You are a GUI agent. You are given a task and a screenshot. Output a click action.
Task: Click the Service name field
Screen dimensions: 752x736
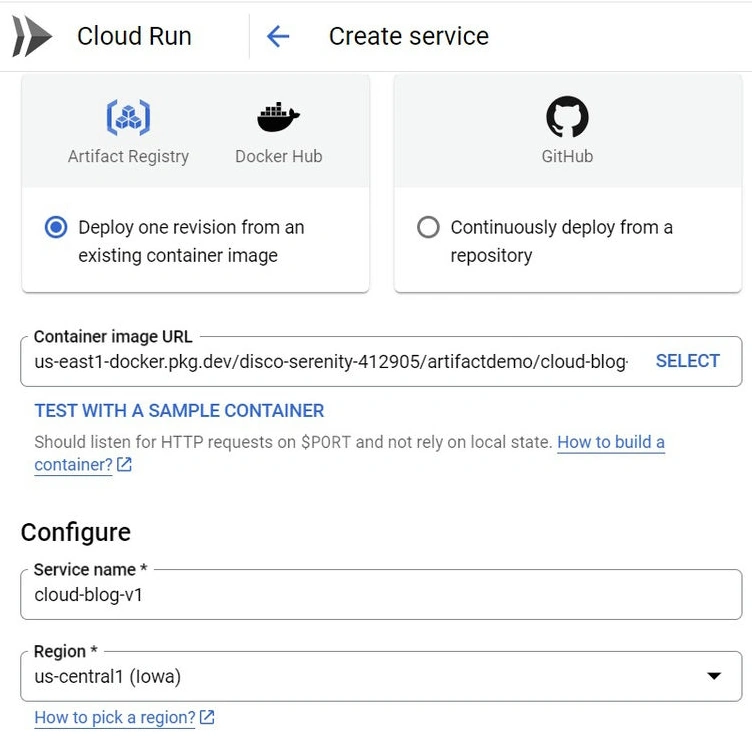click(381, 595)
